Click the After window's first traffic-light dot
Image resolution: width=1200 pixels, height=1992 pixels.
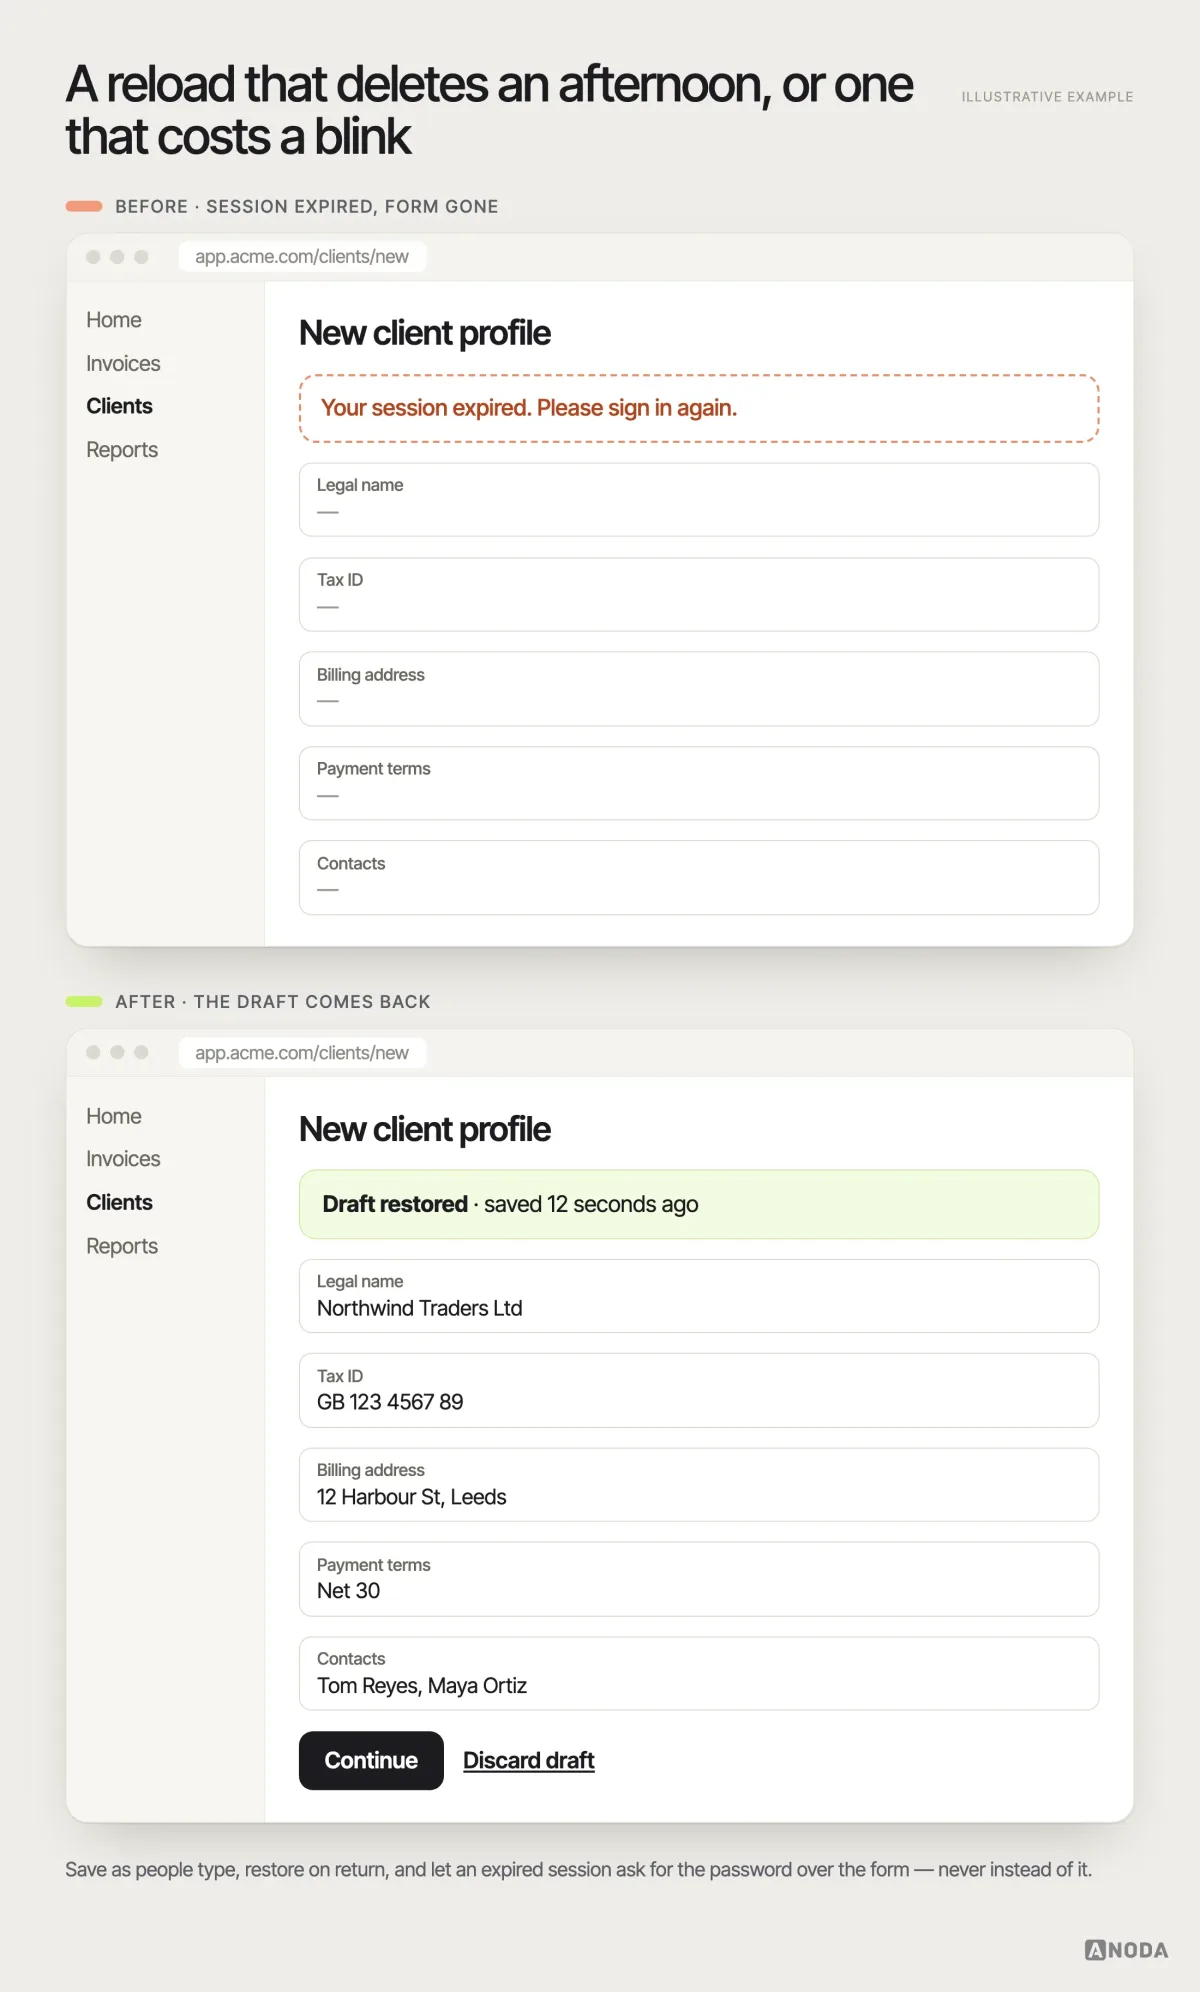click(93, 1052)
